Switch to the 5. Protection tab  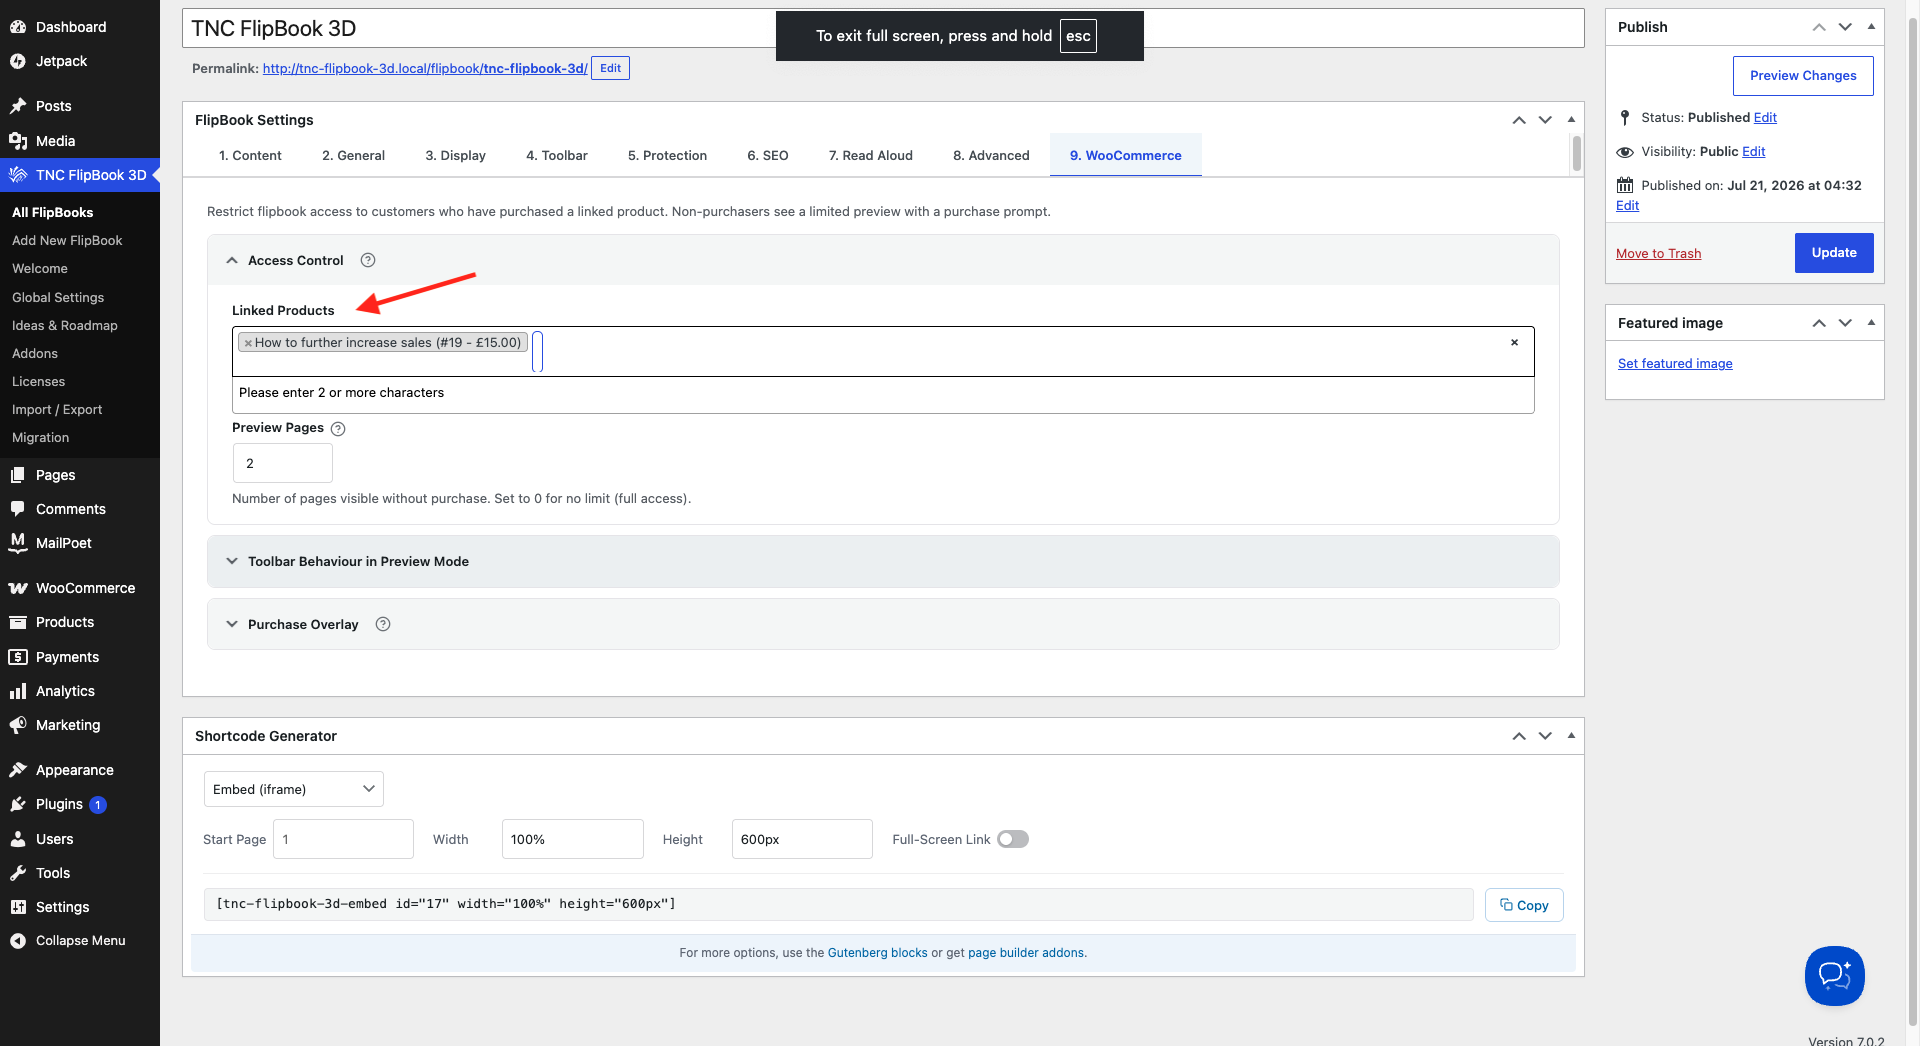(667, 155)
